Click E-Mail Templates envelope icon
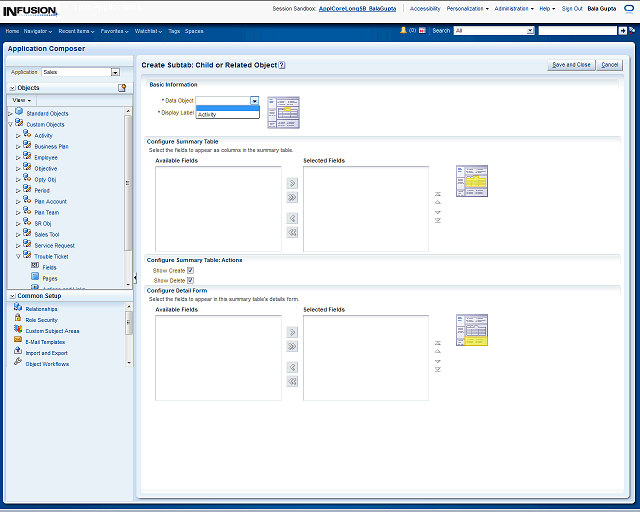The image size is (640, 512). (18, 341)
